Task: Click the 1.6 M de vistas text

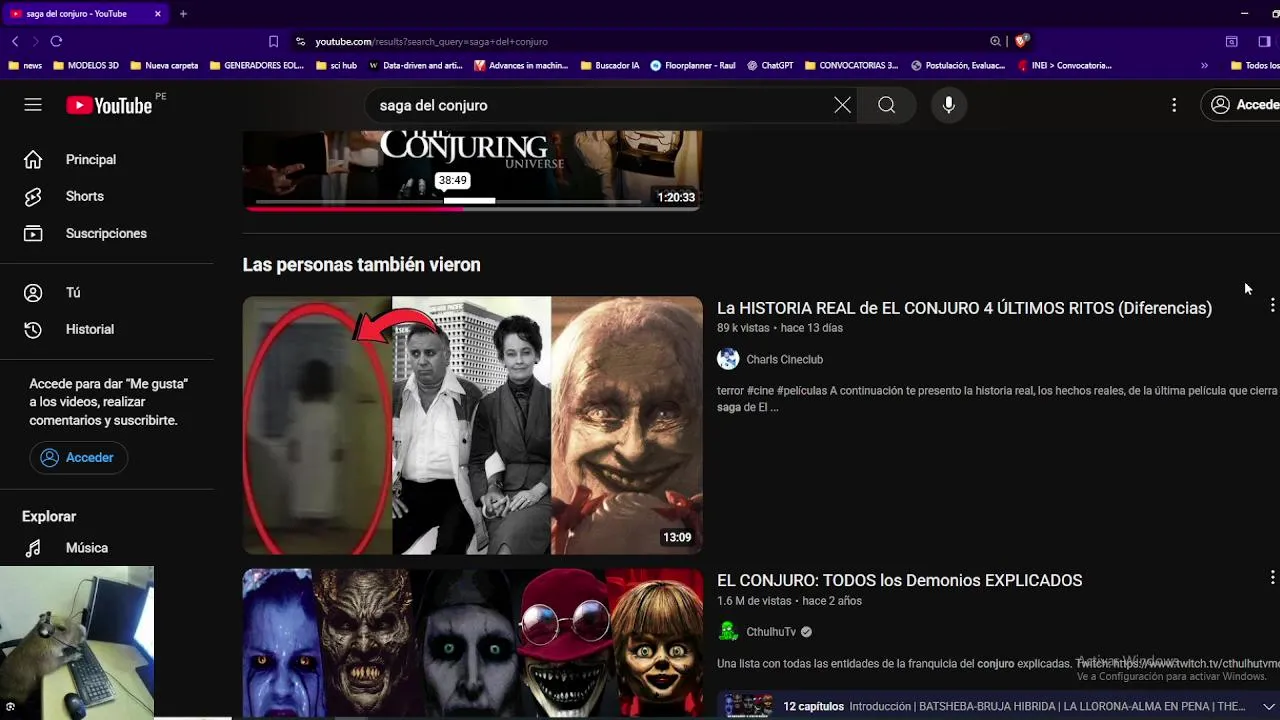Action: [754, 601]
